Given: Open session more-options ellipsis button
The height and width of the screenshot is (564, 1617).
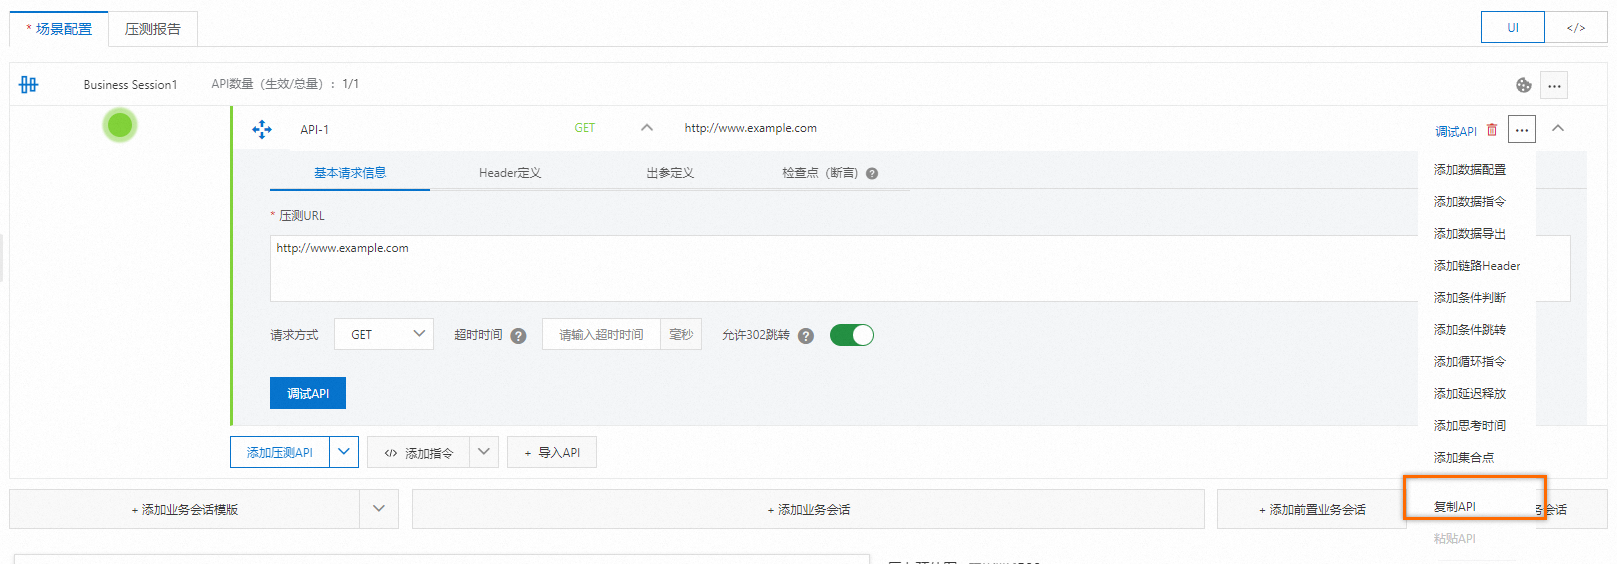Looking at the screenshot, I should click(x=1554, y=85).
